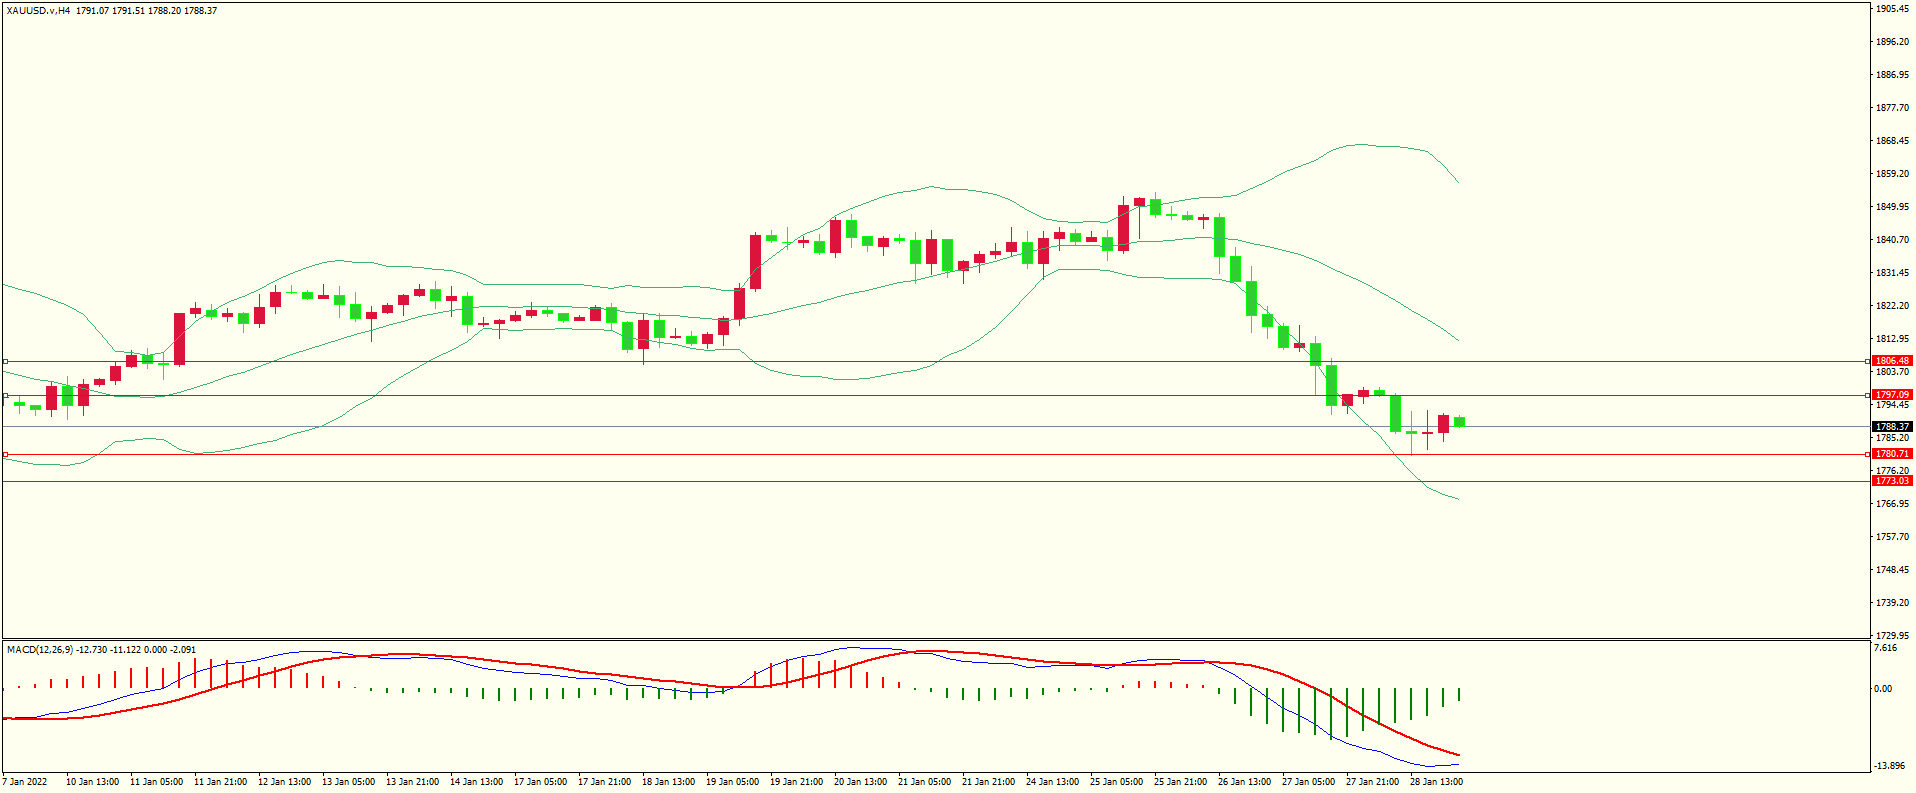Click the handle of the 1806.48 horizontal line

pos(5,361)
